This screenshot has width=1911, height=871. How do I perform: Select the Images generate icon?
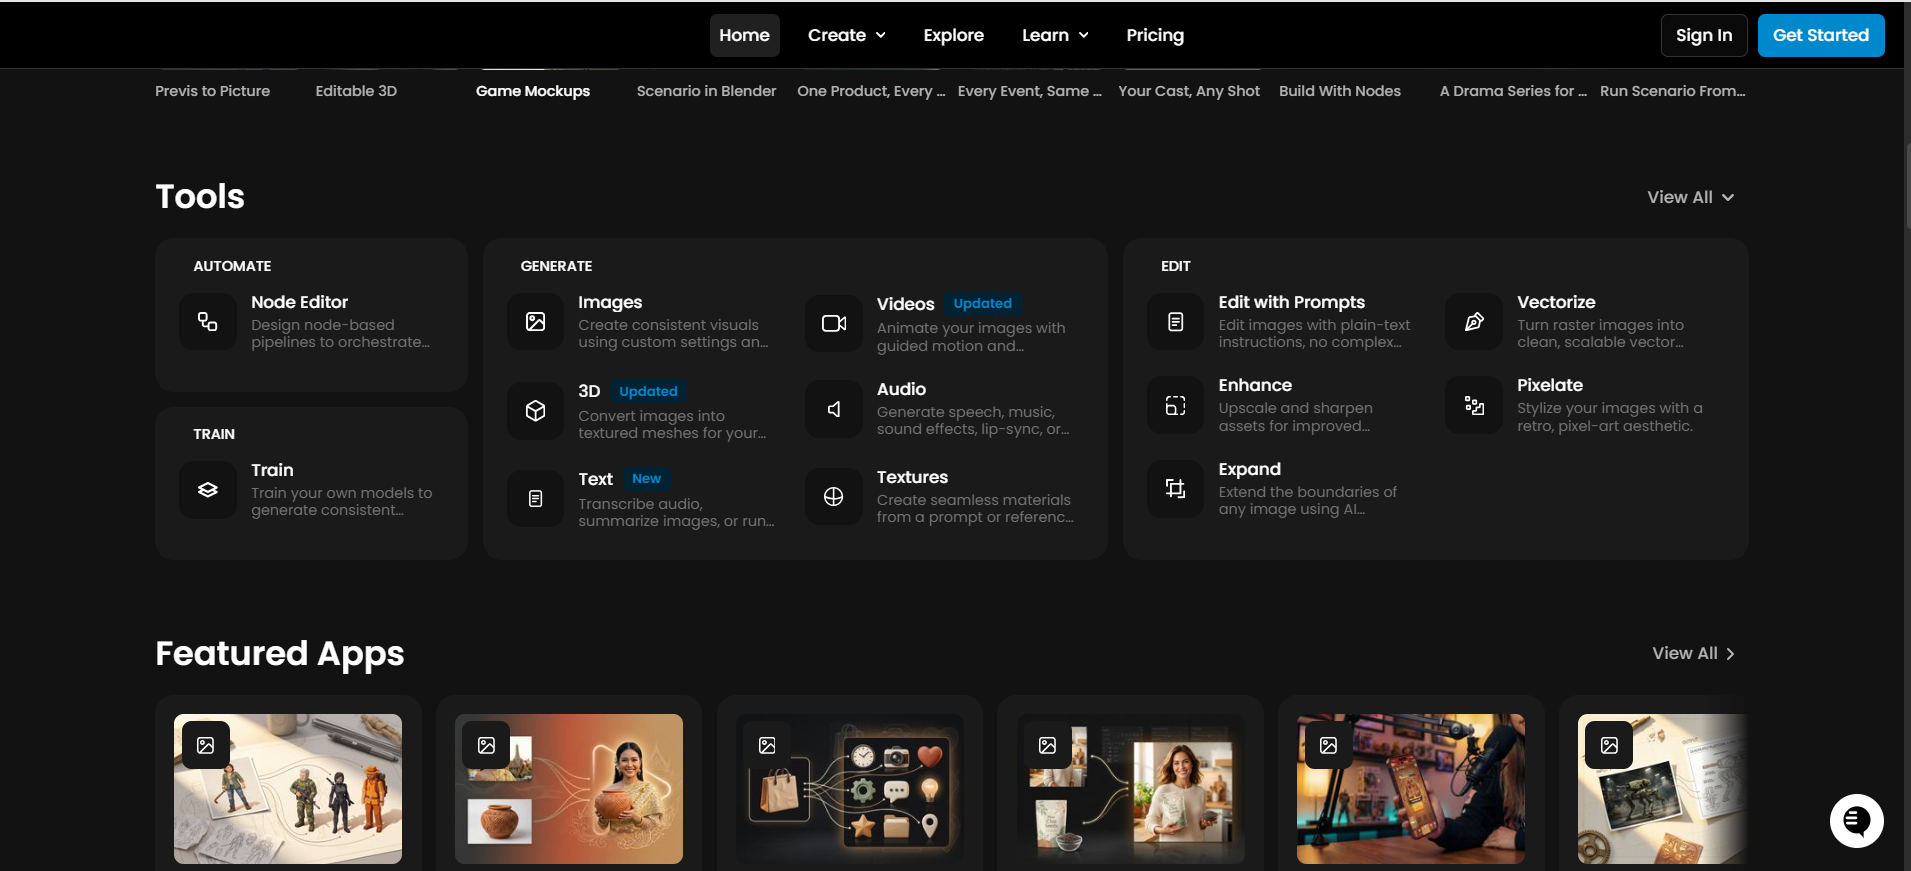tap(536, 321)
